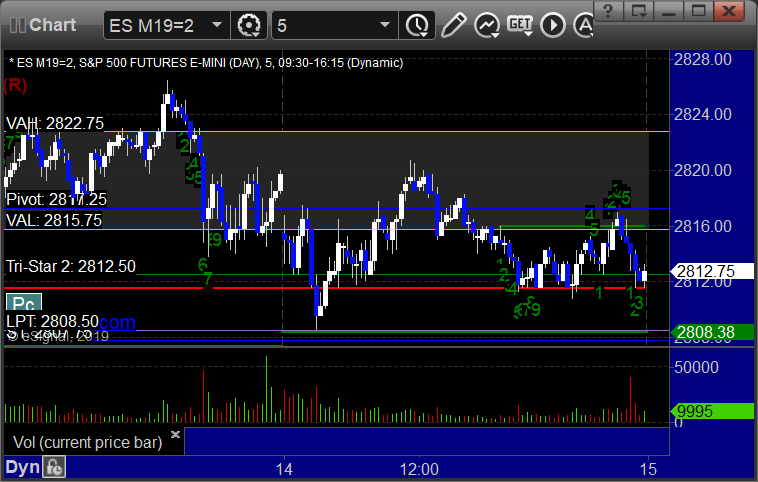This screenshot has width=758, height=482.
Task: Open the GET tools menu
Action: 519,24
